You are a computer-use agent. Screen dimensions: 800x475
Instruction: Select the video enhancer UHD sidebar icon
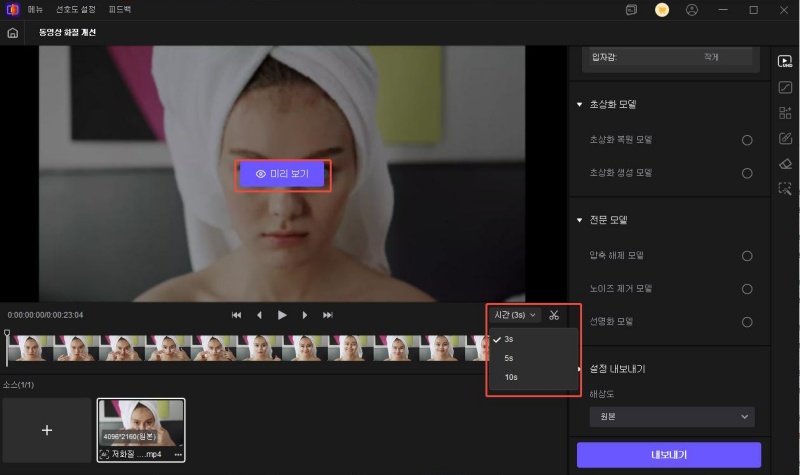(785, 60)
